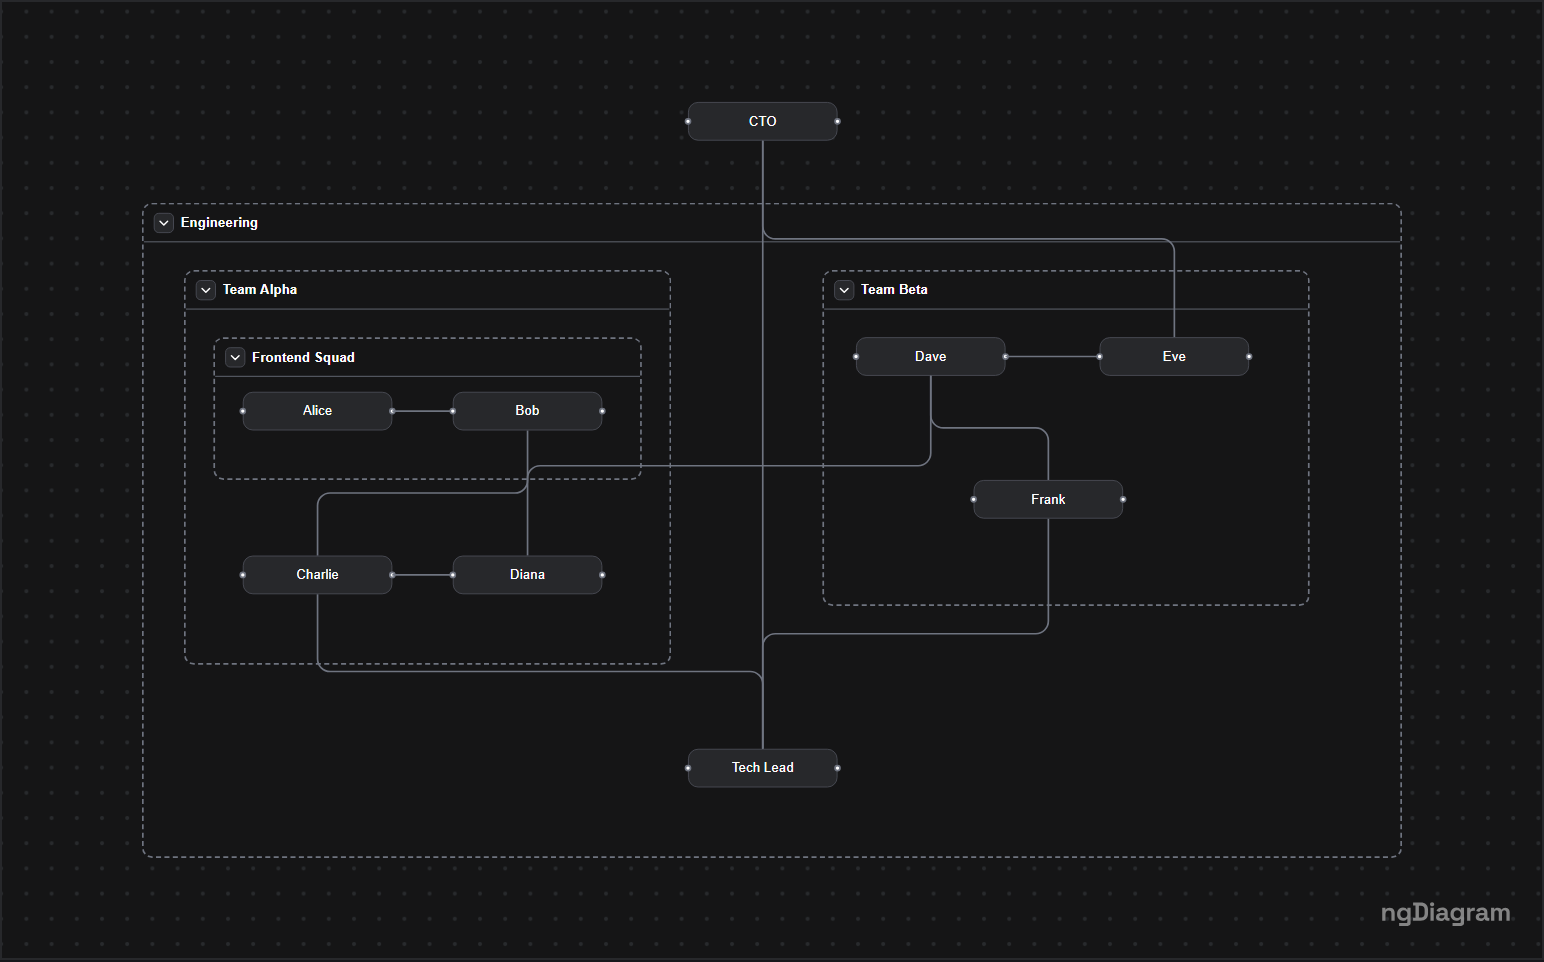Click the left port of Alice node
This screenshot has width=1544, height=962.
(243, 411)
